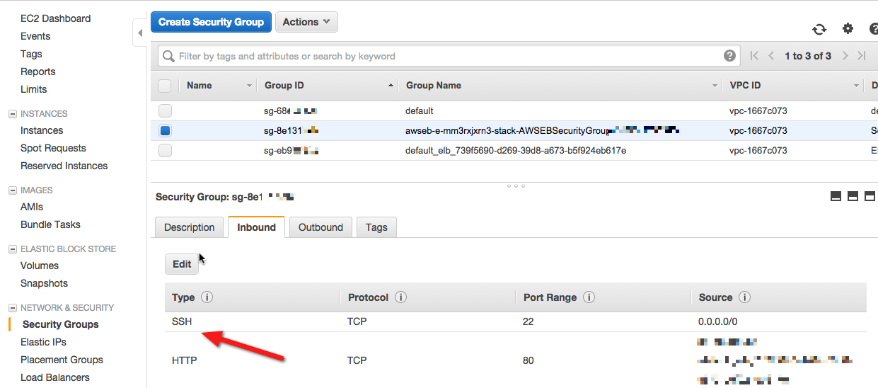Screen dimensions: 878x388
Task: Click the SSH rule type cell
Action: coord(183,322)
